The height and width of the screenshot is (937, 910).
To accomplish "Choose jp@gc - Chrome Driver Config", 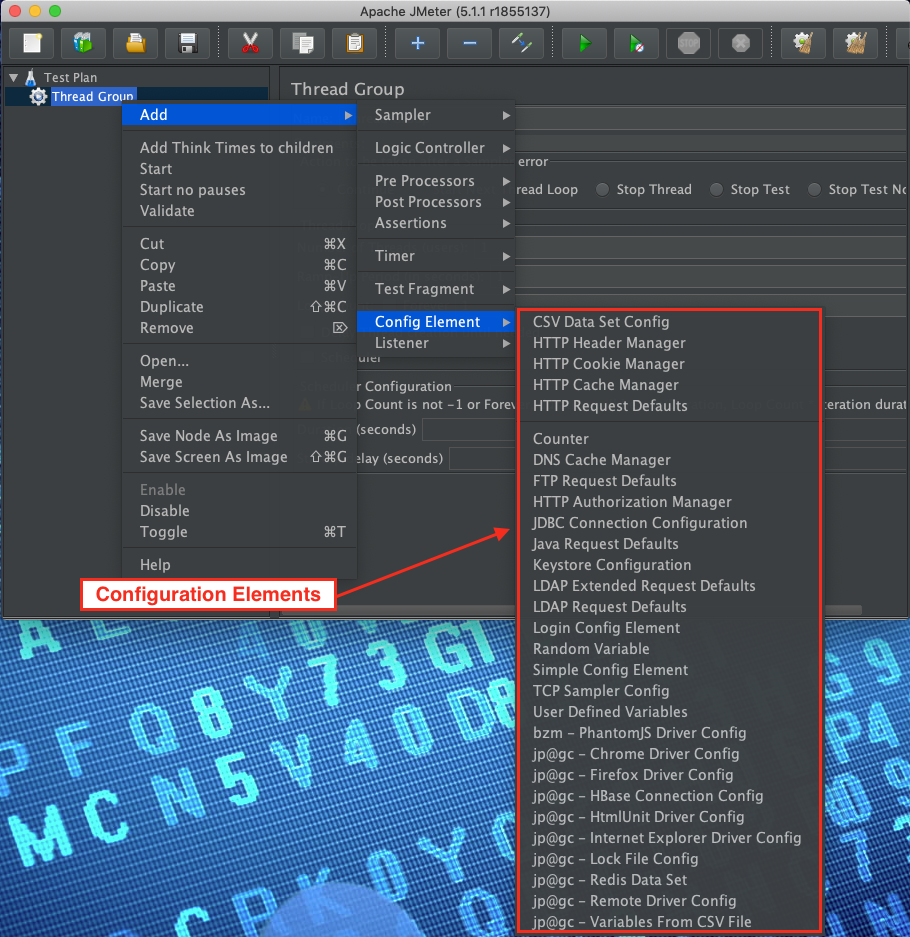I will (x=669, y=754).
